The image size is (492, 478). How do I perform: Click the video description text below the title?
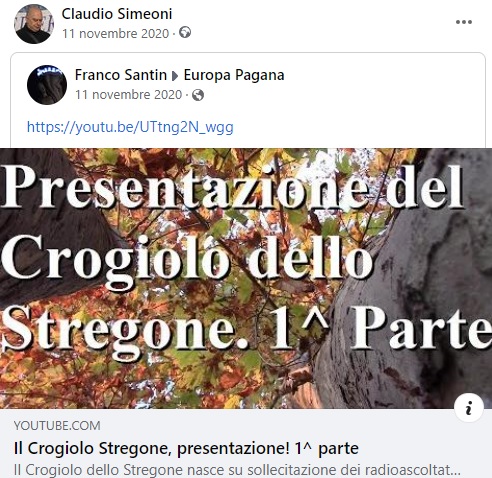pos(237,470)
